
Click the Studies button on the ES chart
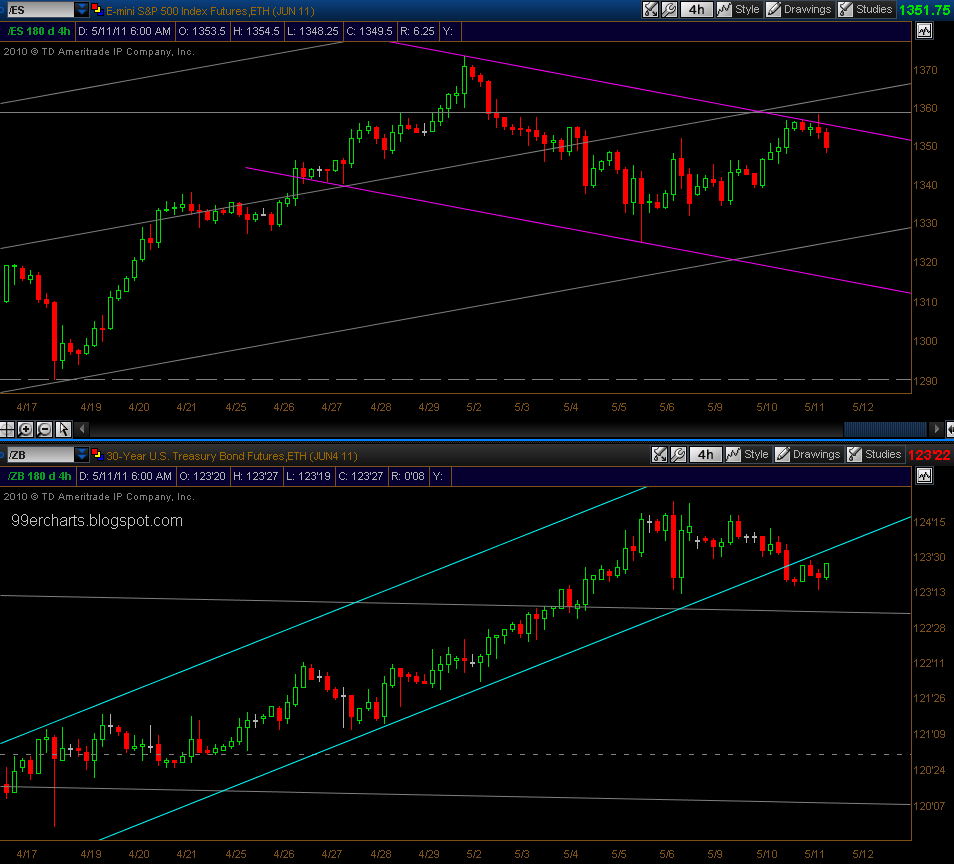pos(865,9)
